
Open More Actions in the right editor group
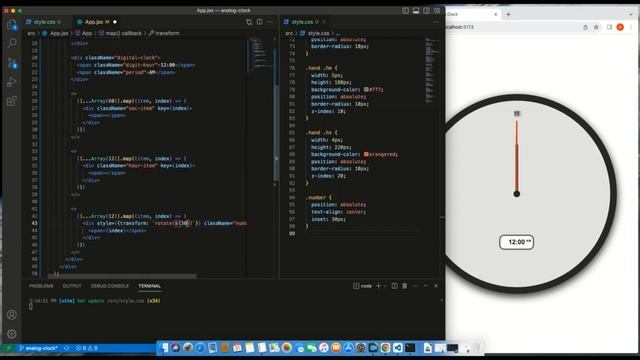coord(436,22)
